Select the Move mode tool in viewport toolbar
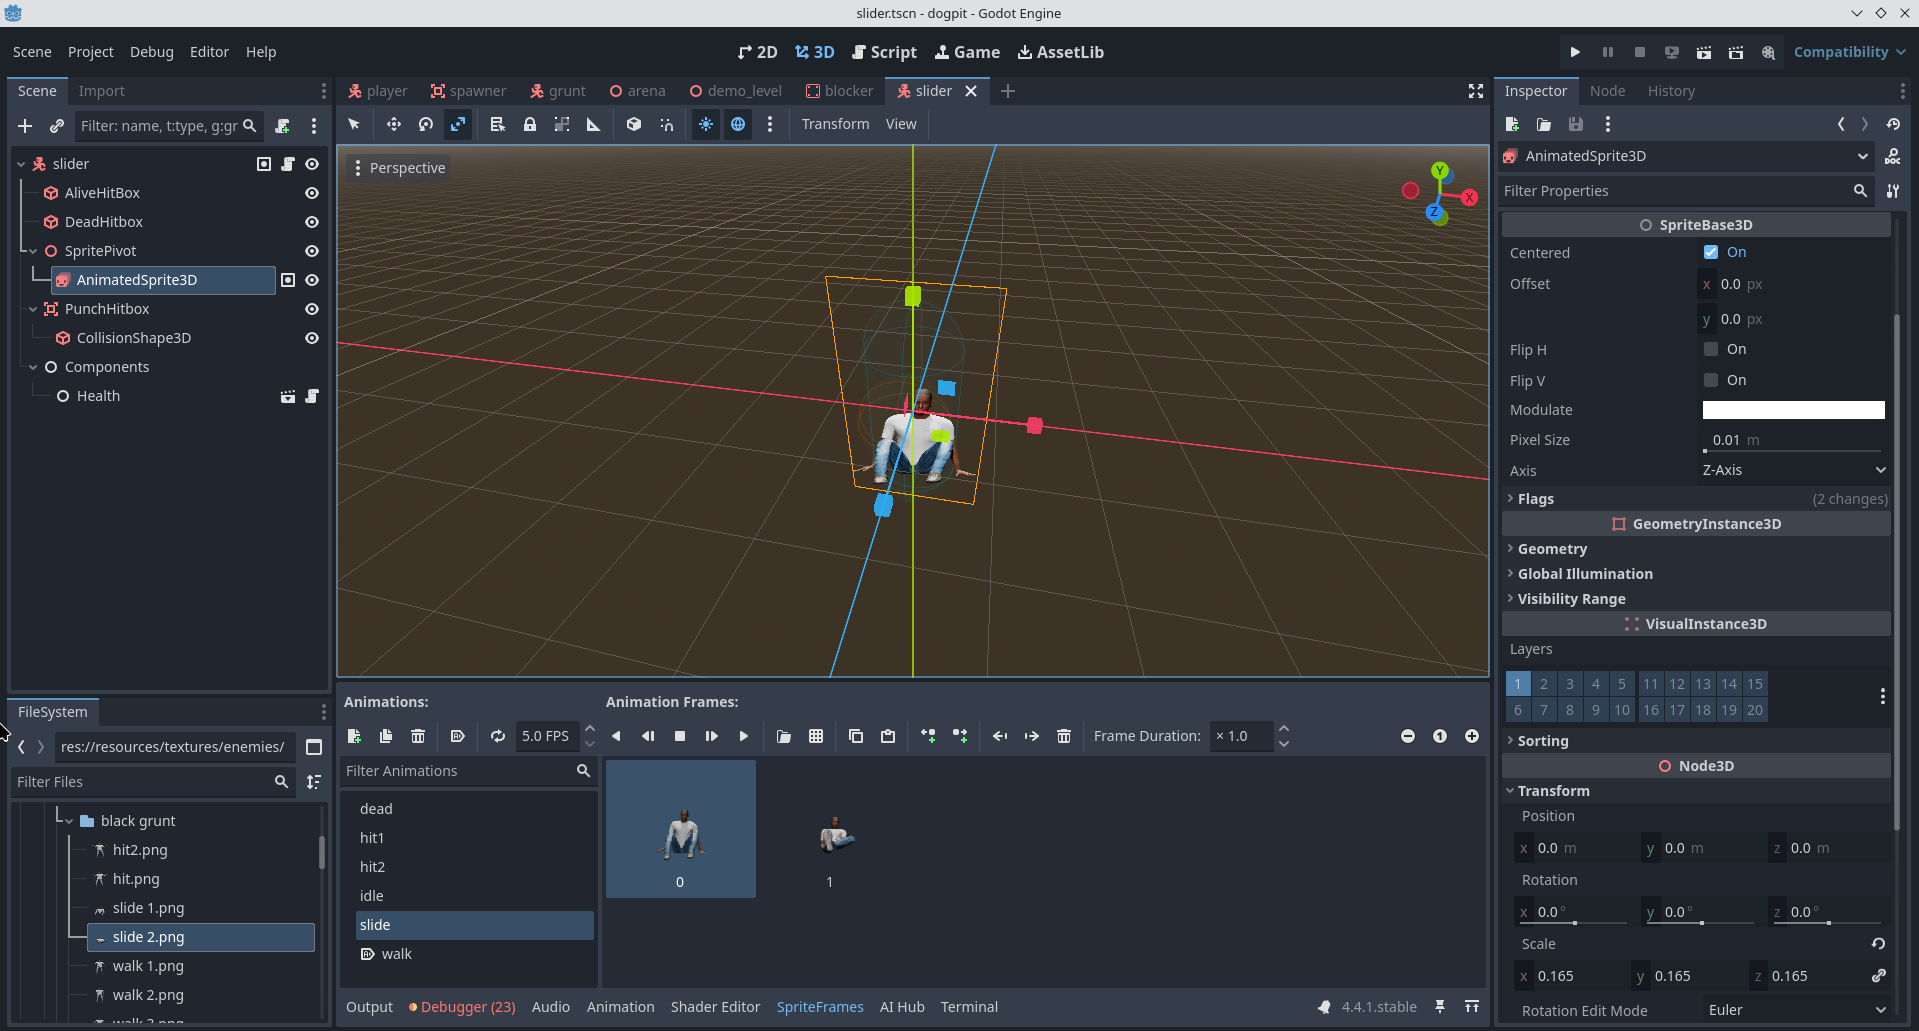This screenshot has height=1031, width=1919. point(393,124)
